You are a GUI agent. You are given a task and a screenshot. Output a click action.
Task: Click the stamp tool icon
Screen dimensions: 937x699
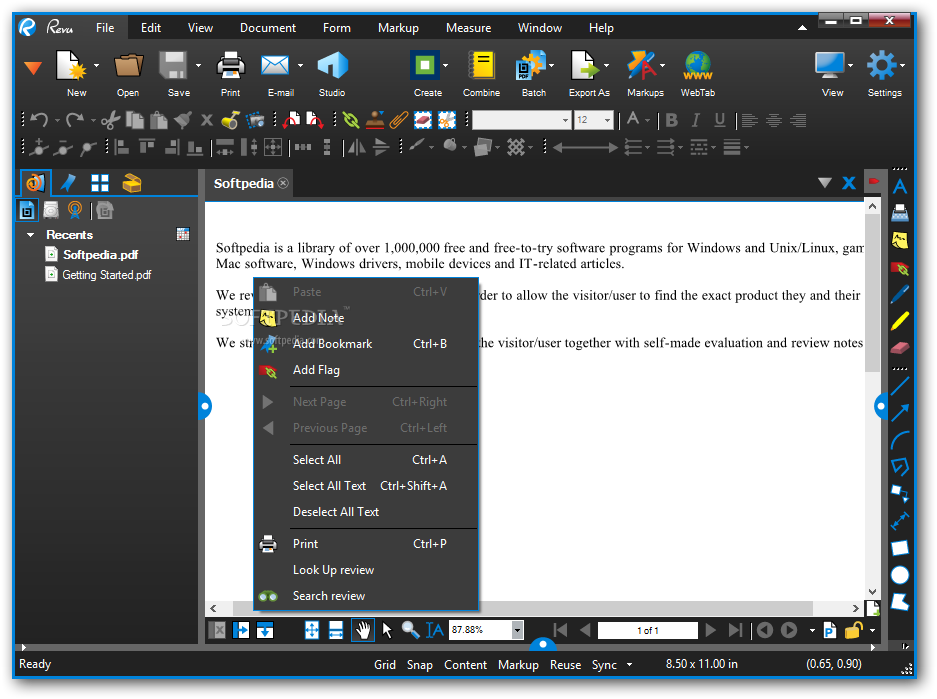pyautogui.click(x=375, y=120)
